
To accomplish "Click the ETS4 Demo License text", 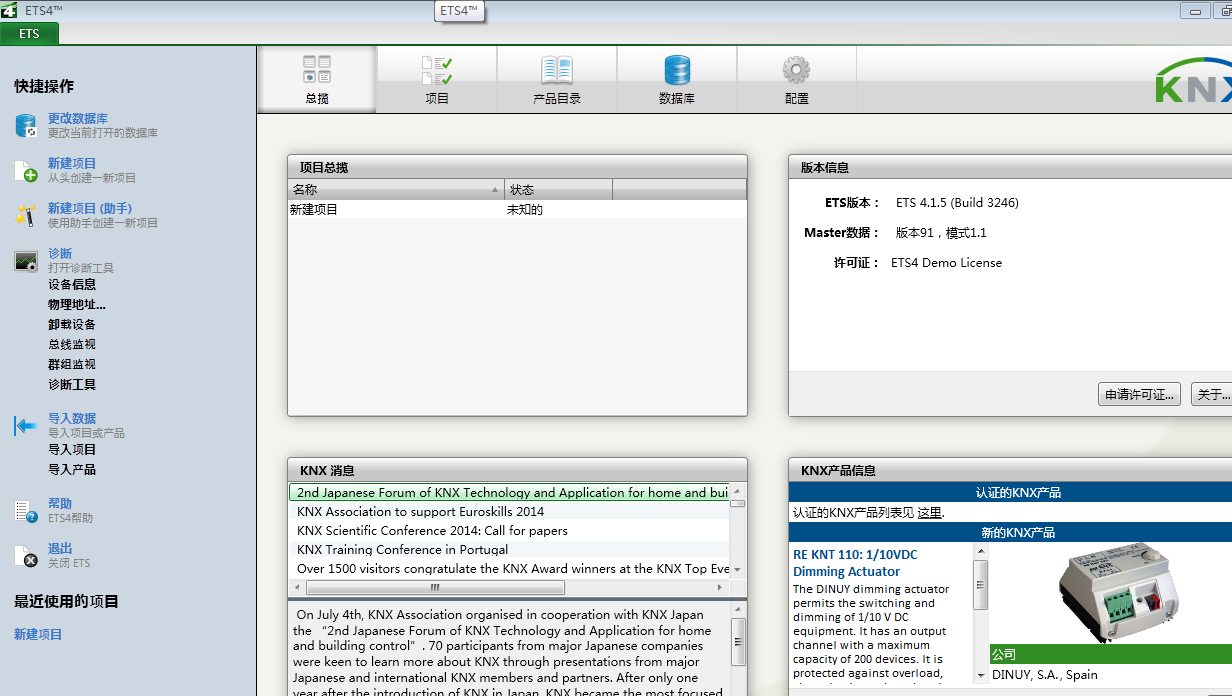I will pyautogui.click(x=946, y=263).
